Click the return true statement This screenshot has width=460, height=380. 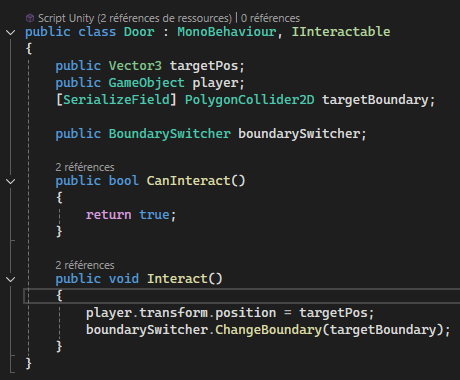click(x=131, y=215)
